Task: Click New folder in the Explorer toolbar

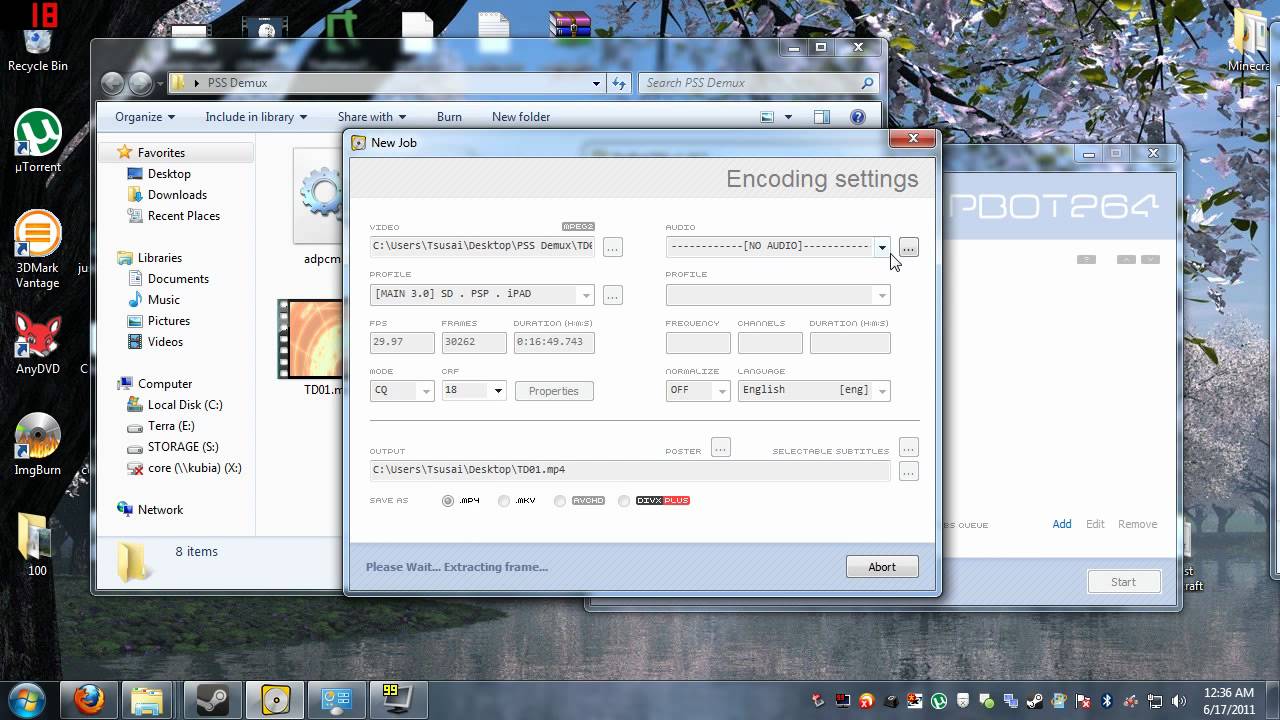Action: tap(521, 117)
